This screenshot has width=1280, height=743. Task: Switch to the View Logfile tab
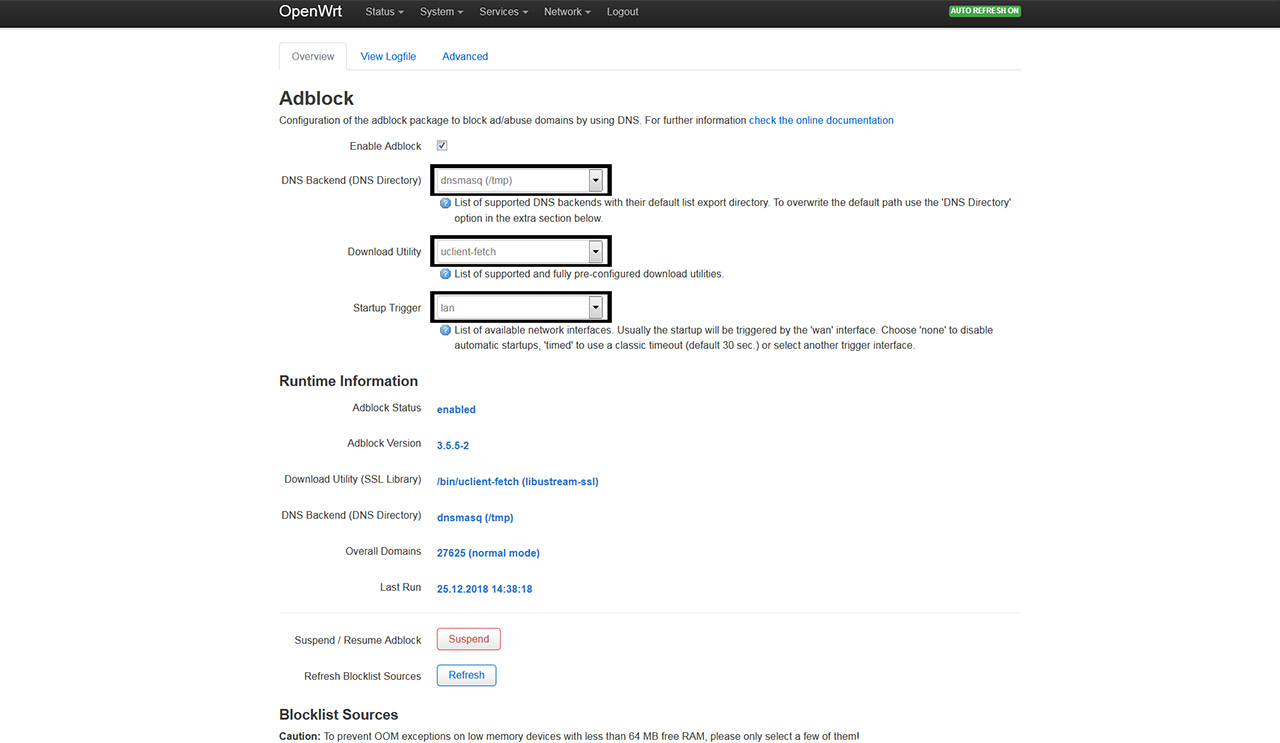point(388,56)
